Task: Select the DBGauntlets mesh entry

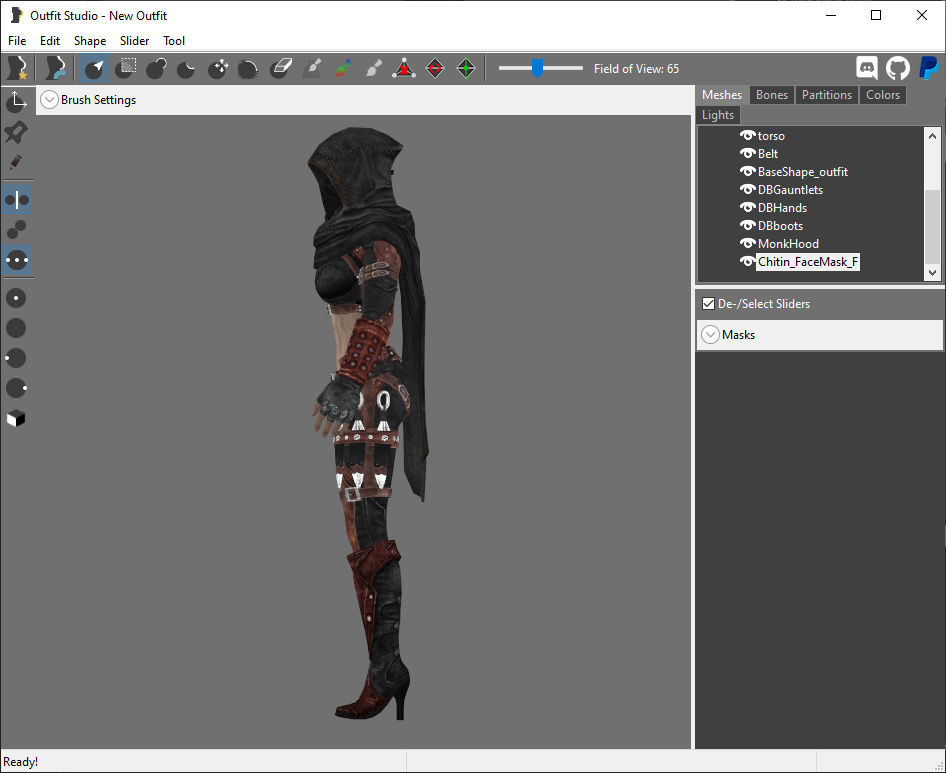Action: (790, 189)
